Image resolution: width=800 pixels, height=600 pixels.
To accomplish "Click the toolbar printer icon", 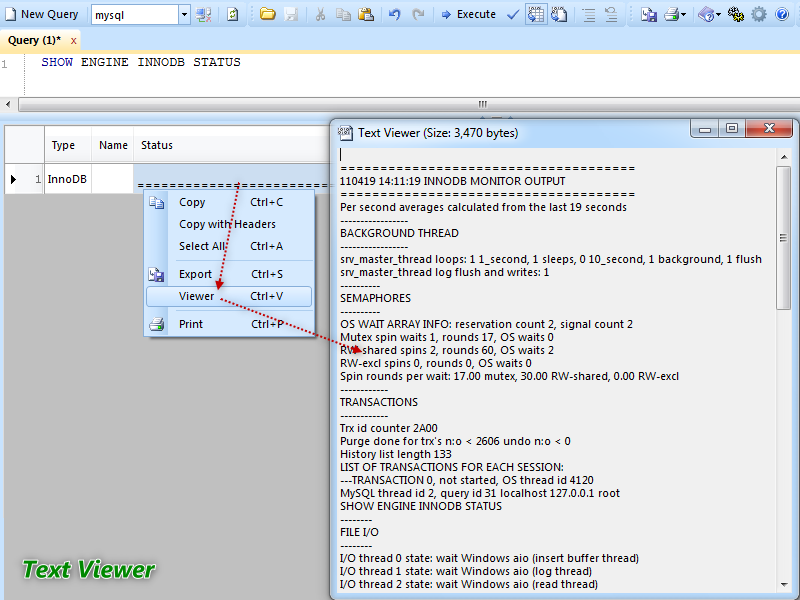I will [671, 14].
